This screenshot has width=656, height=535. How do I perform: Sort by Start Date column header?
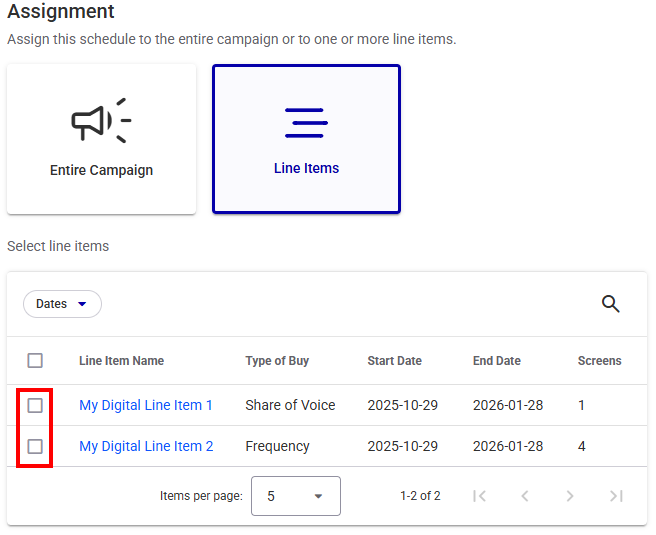point(394,361)
